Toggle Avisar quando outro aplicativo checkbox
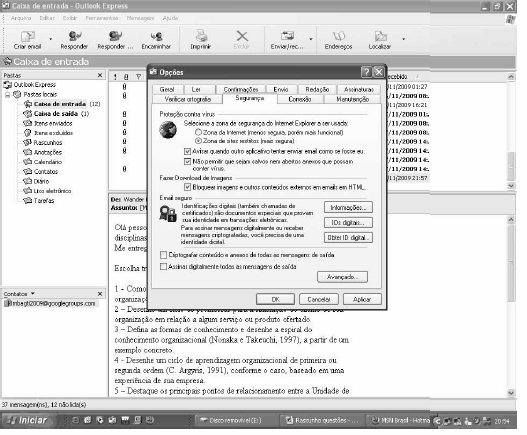The image size is (527, 435). point(188,152)
